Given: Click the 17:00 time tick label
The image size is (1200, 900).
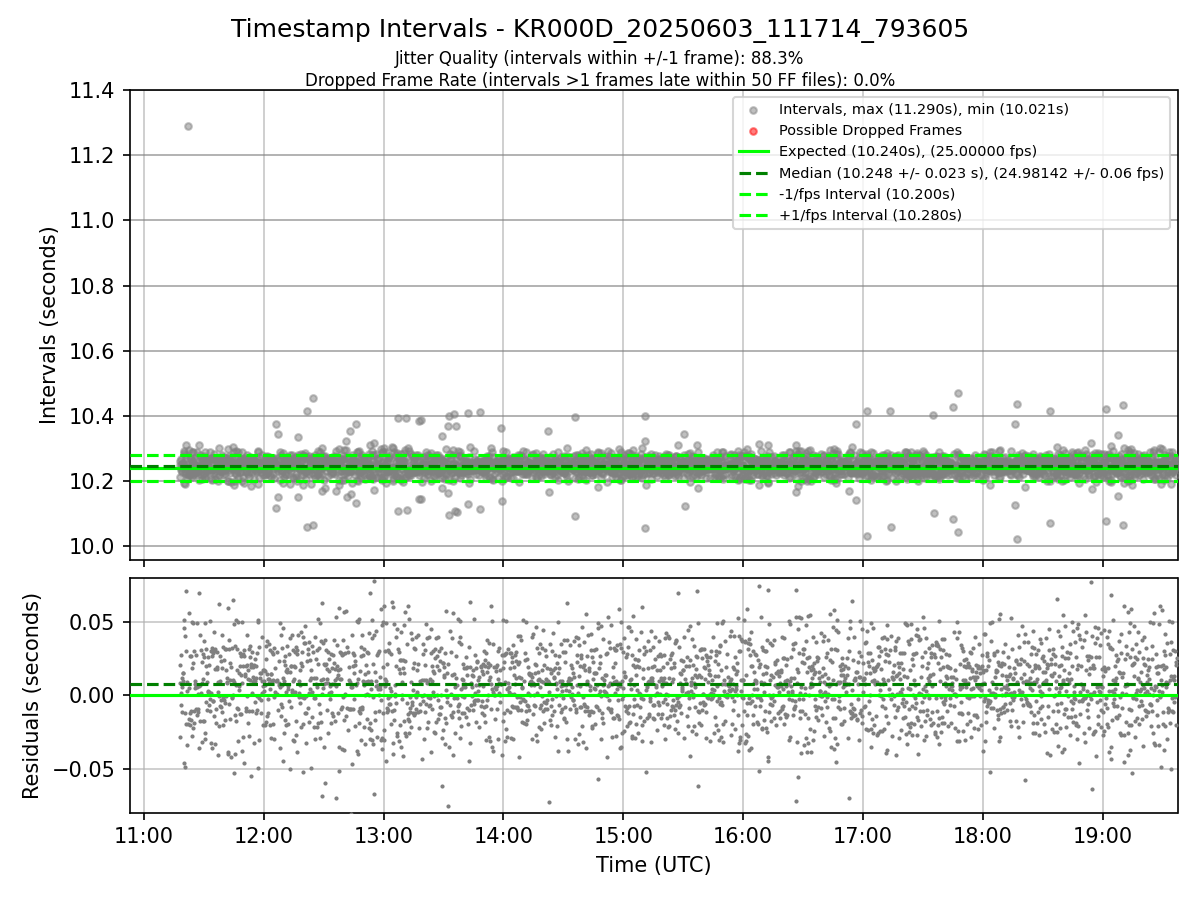Looking at the screenshot, I should (862, 835).
